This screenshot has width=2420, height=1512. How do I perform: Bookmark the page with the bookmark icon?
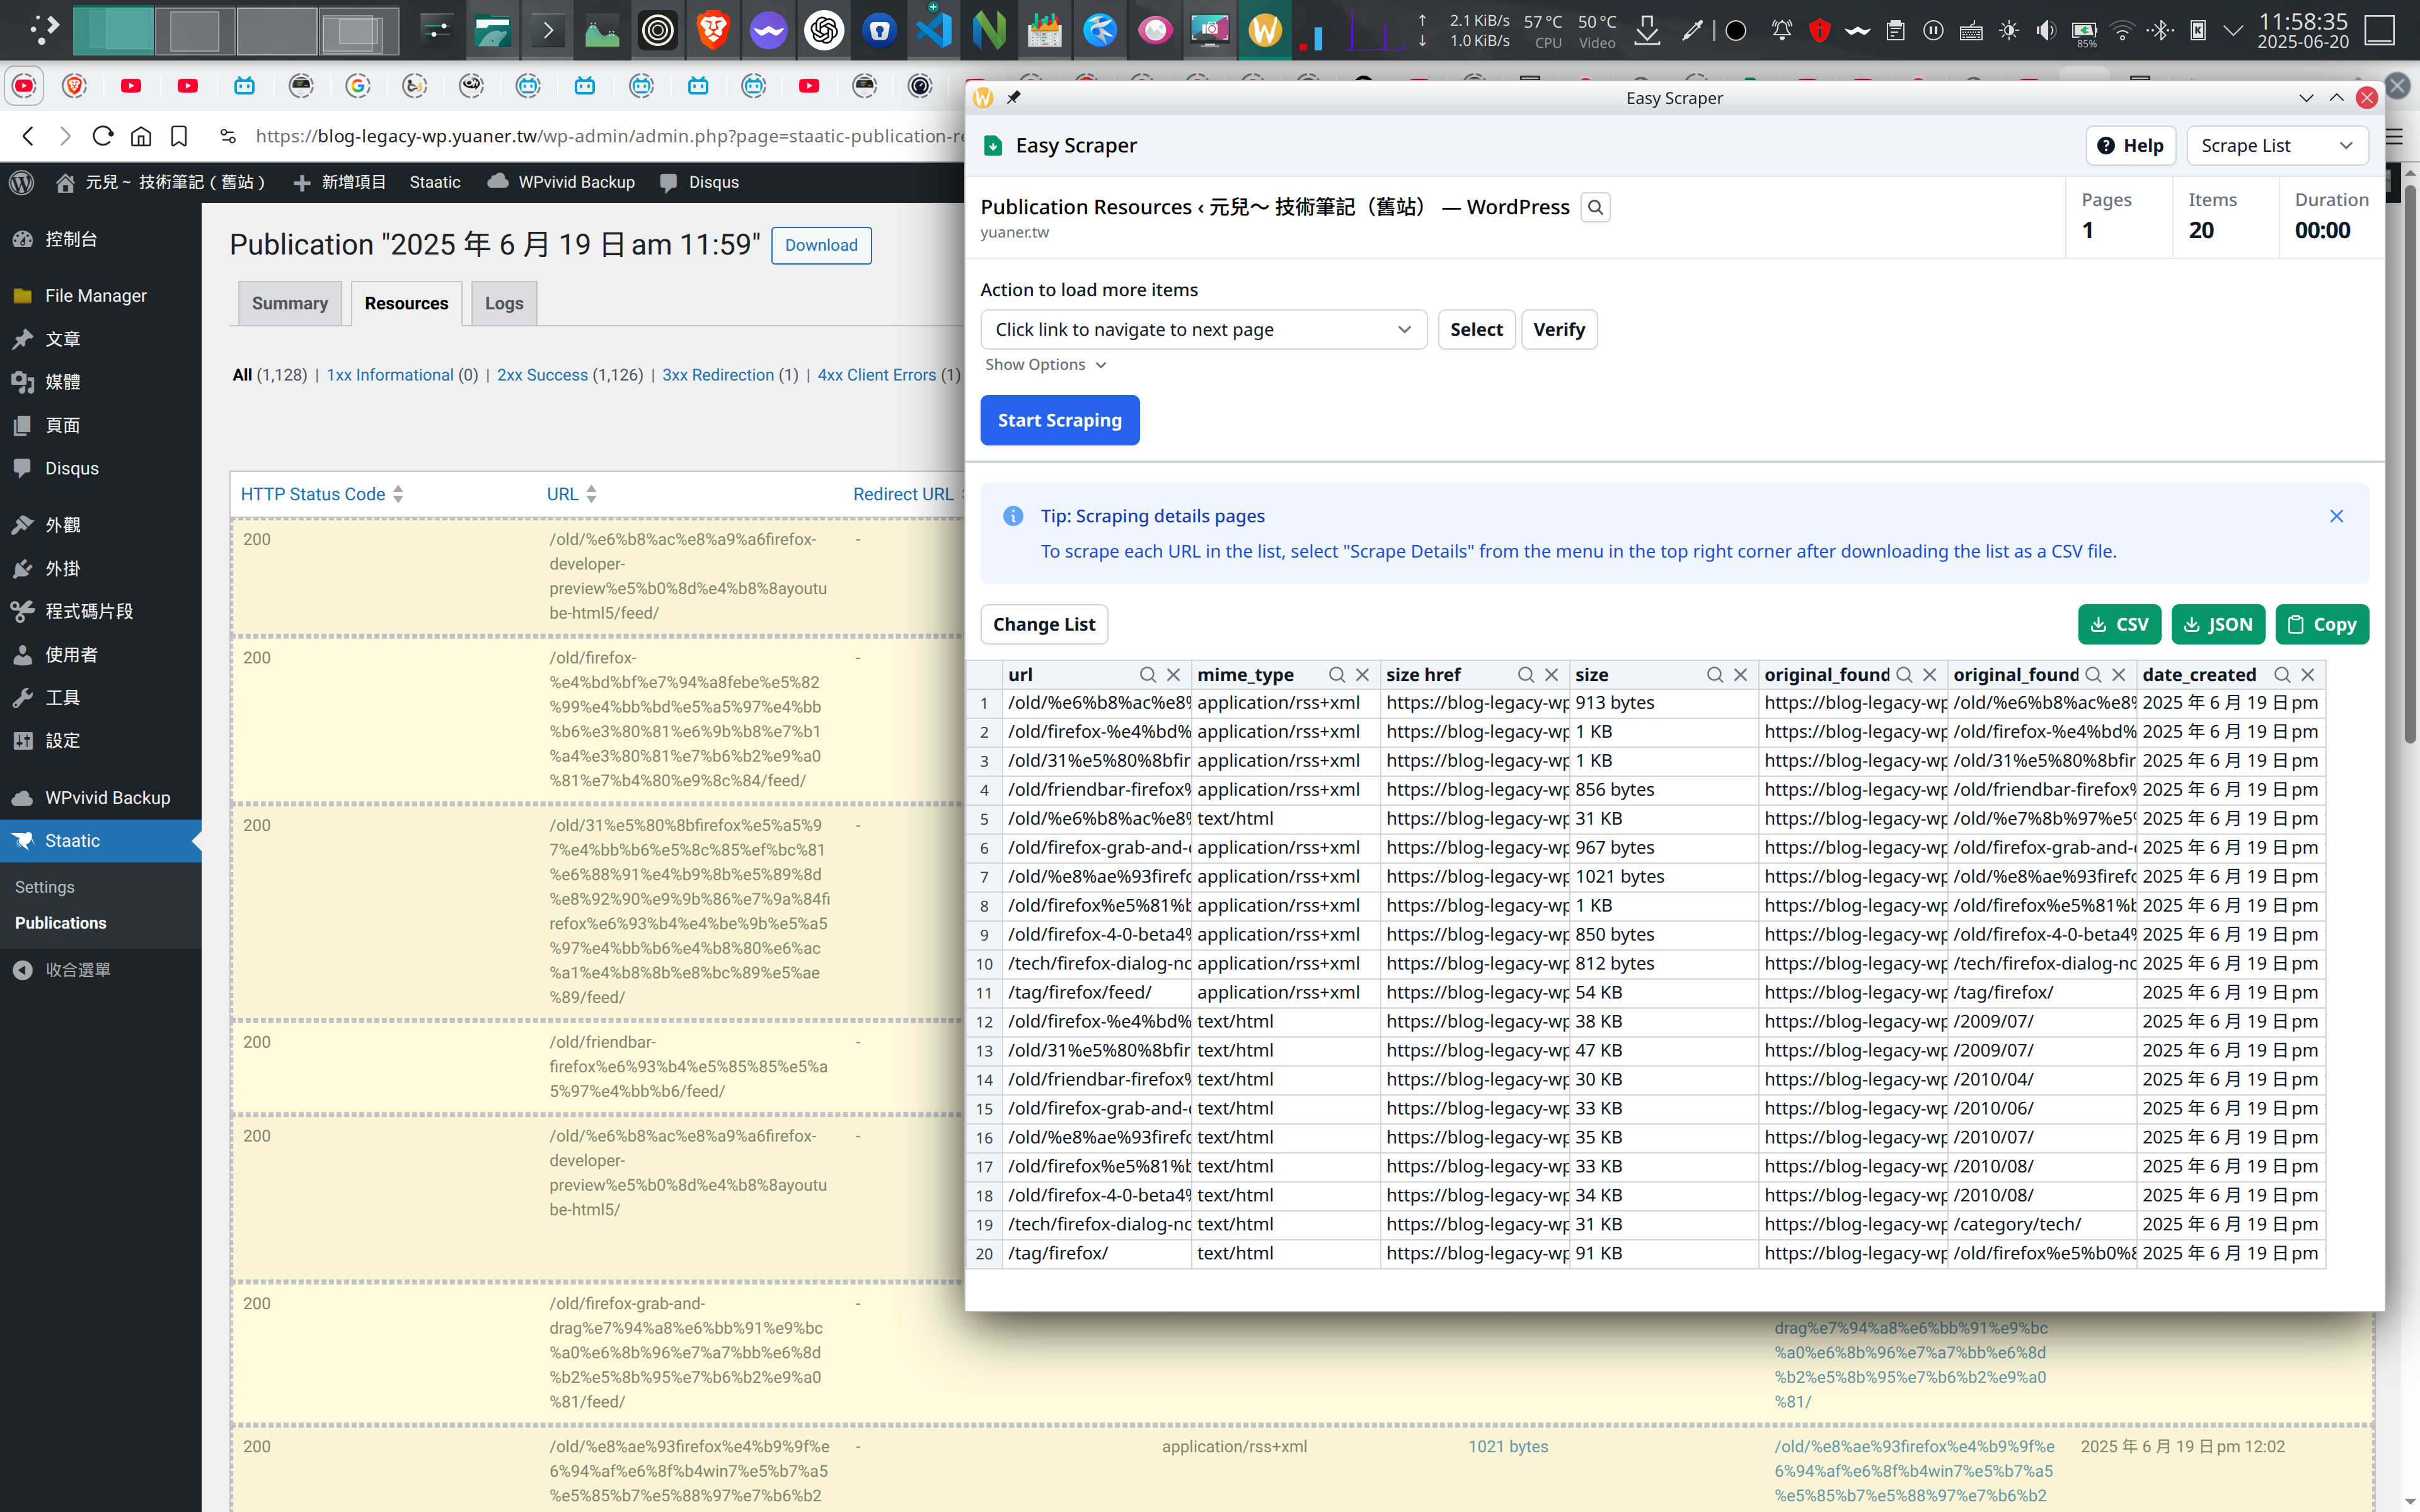click(x=179, y=136)
